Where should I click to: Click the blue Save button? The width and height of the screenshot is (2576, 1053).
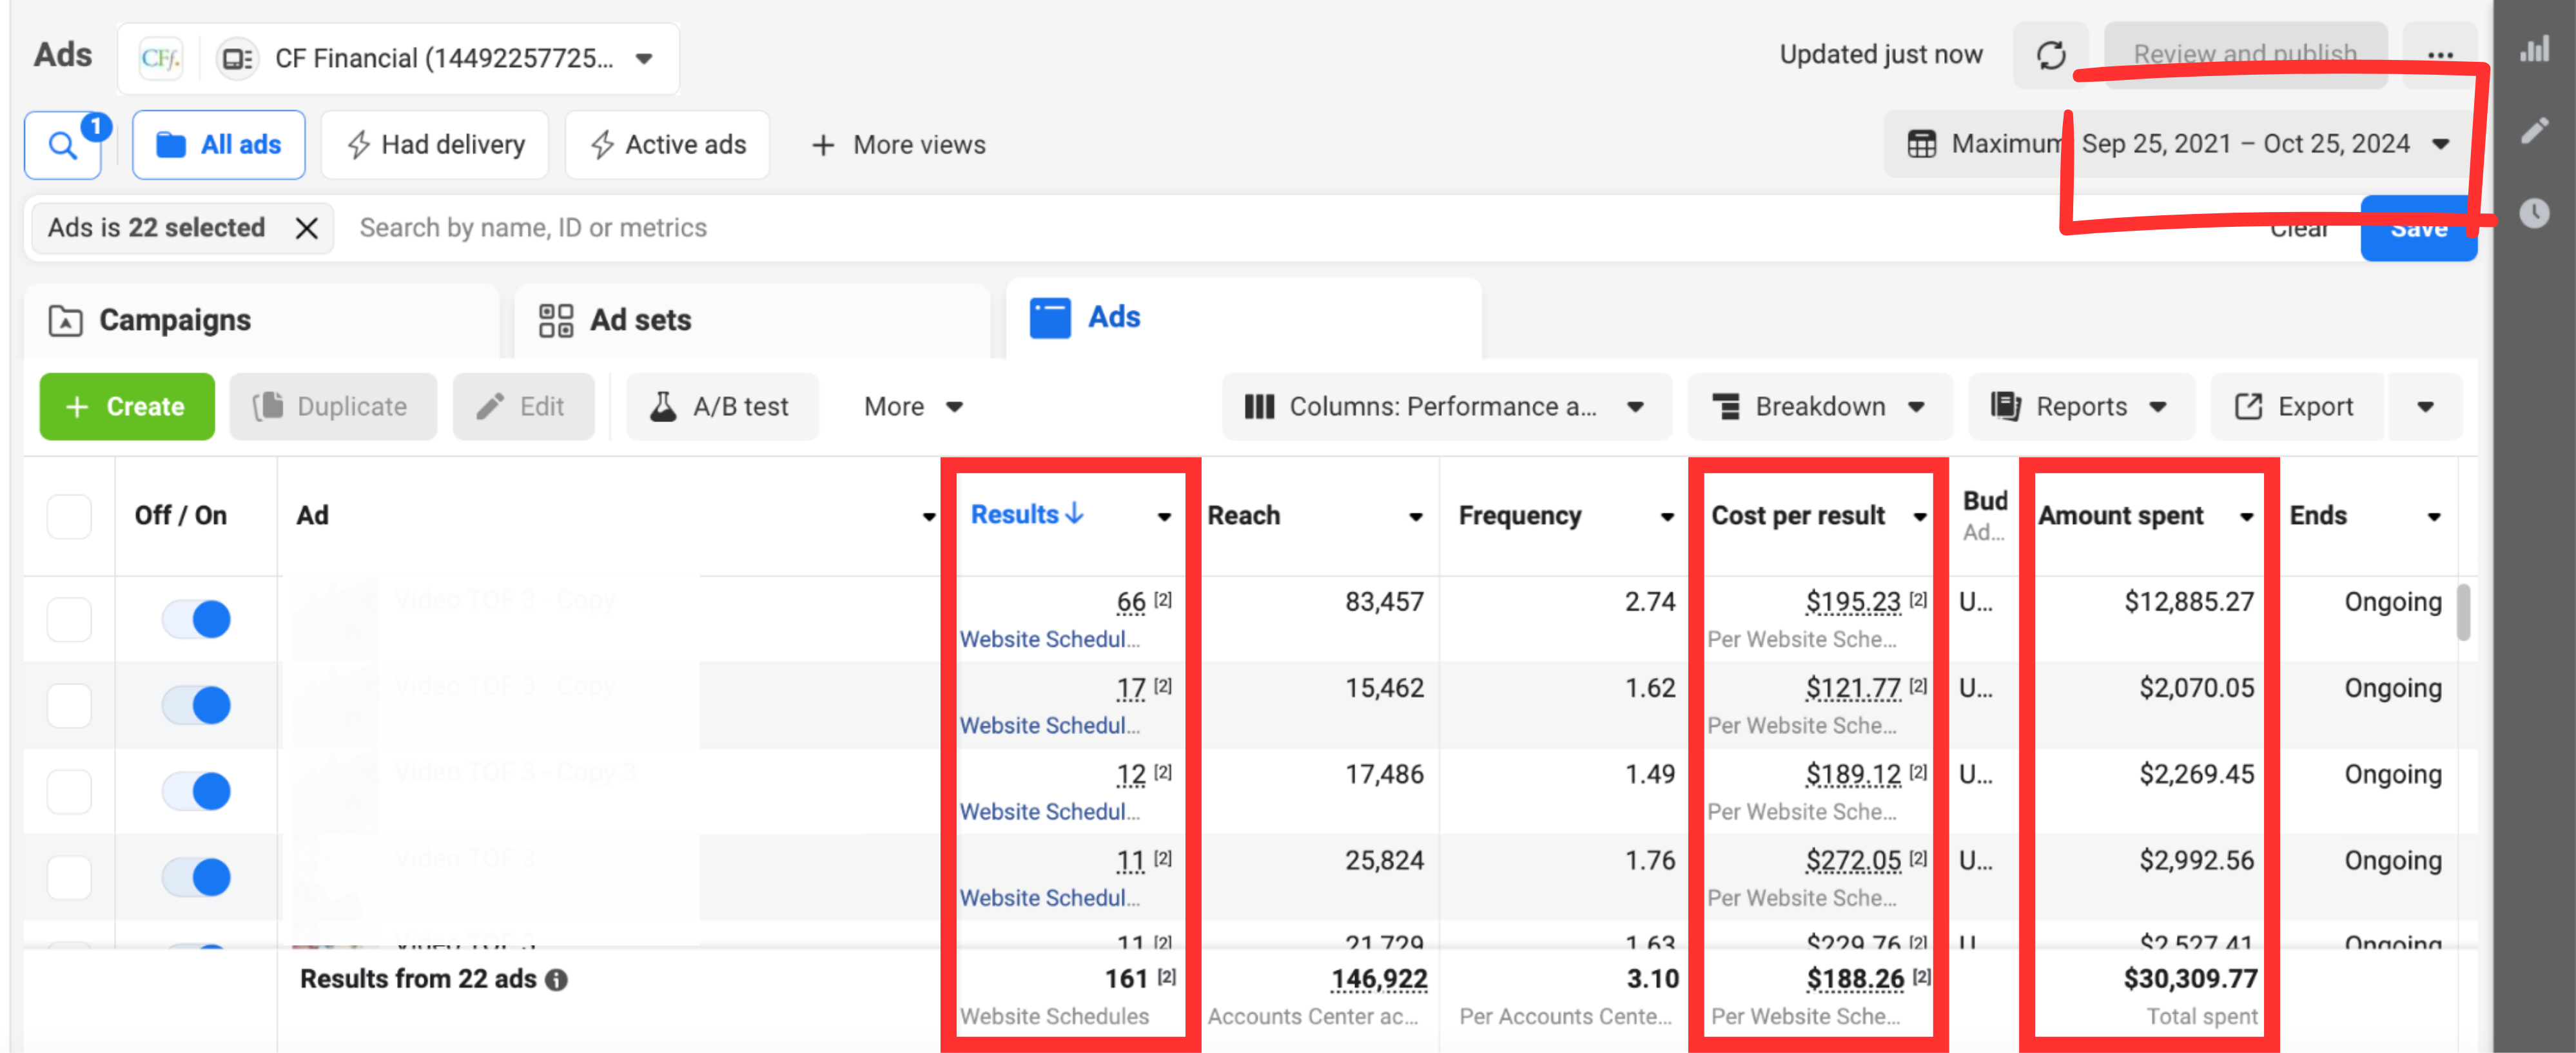coord(2418,229)
